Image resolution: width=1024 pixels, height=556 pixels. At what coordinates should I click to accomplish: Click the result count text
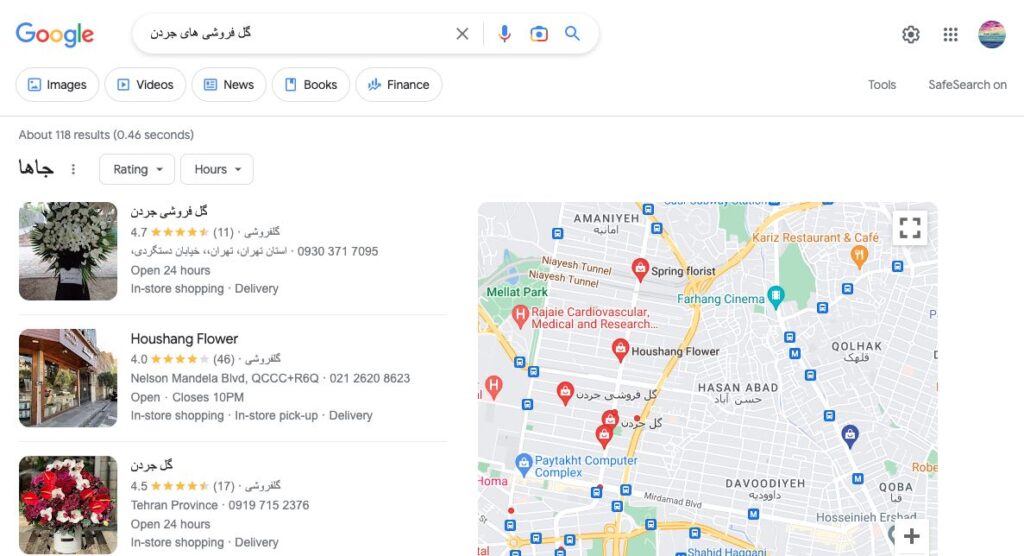[106, 135]
